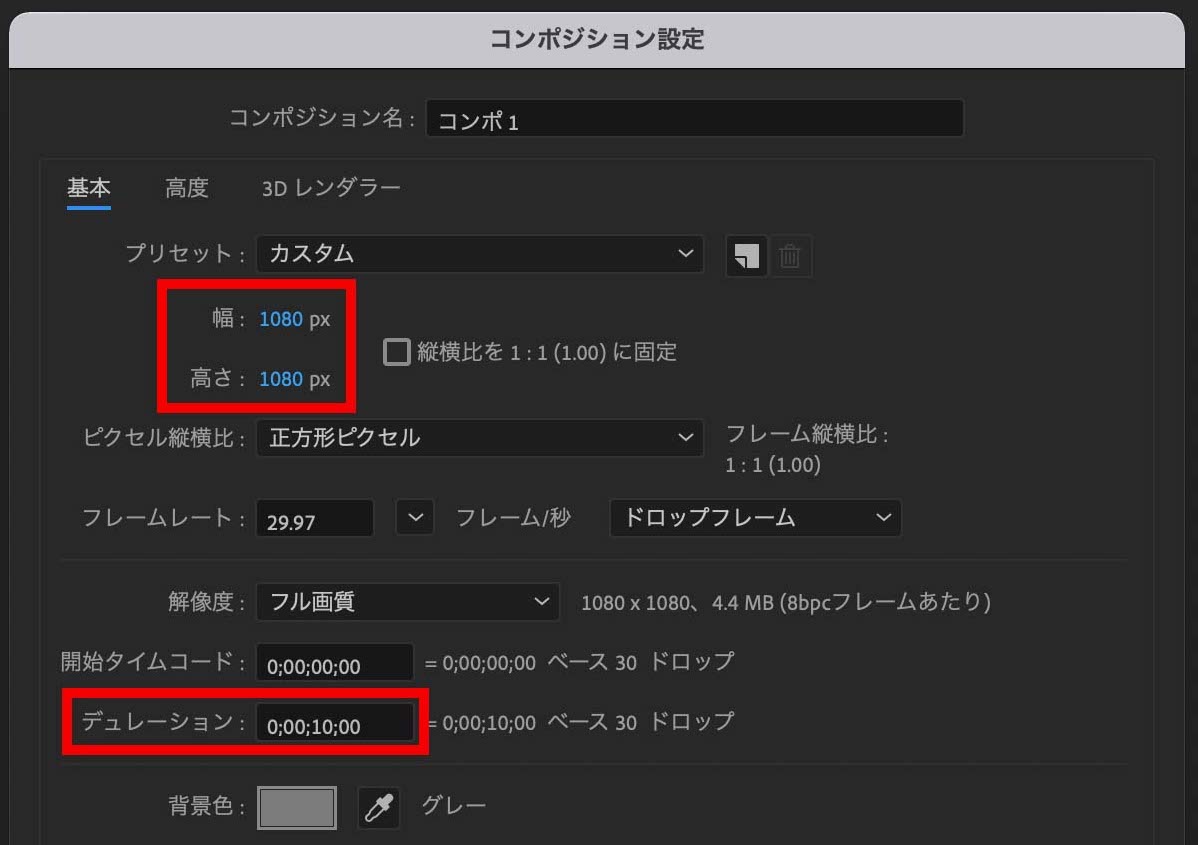Open ピクセル縦横比 dropdown showing 正方形ピクセル
Viewport: 1198px width, 845px height.
tap(480, 438)
